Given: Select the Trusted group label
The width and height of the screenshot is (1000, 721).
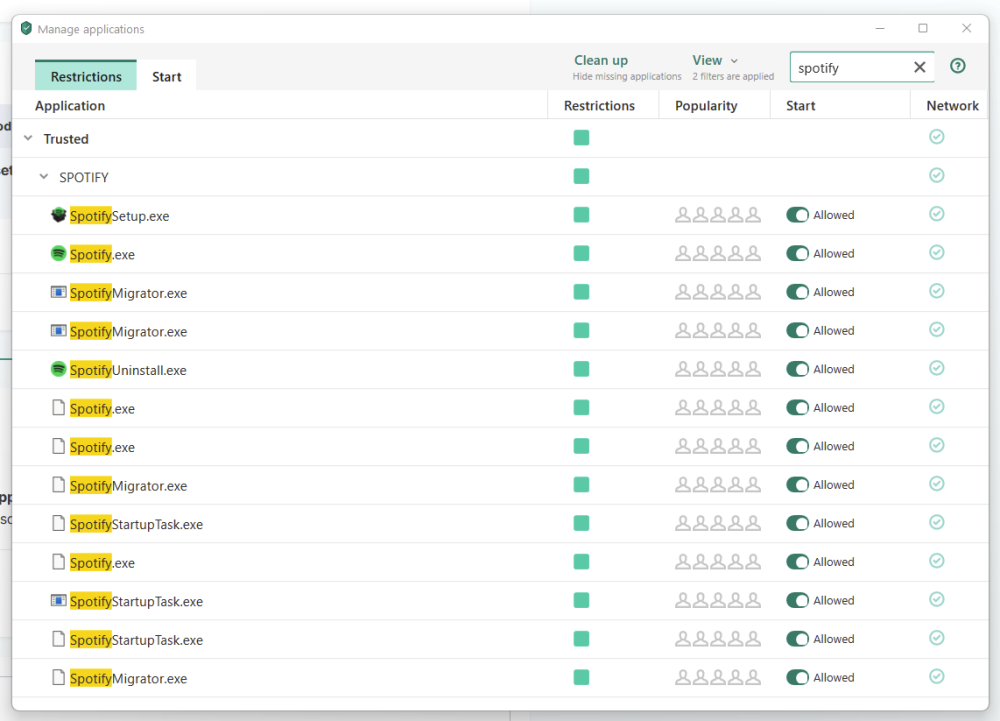Looking at the screenshot, I should tap(66, 139).
